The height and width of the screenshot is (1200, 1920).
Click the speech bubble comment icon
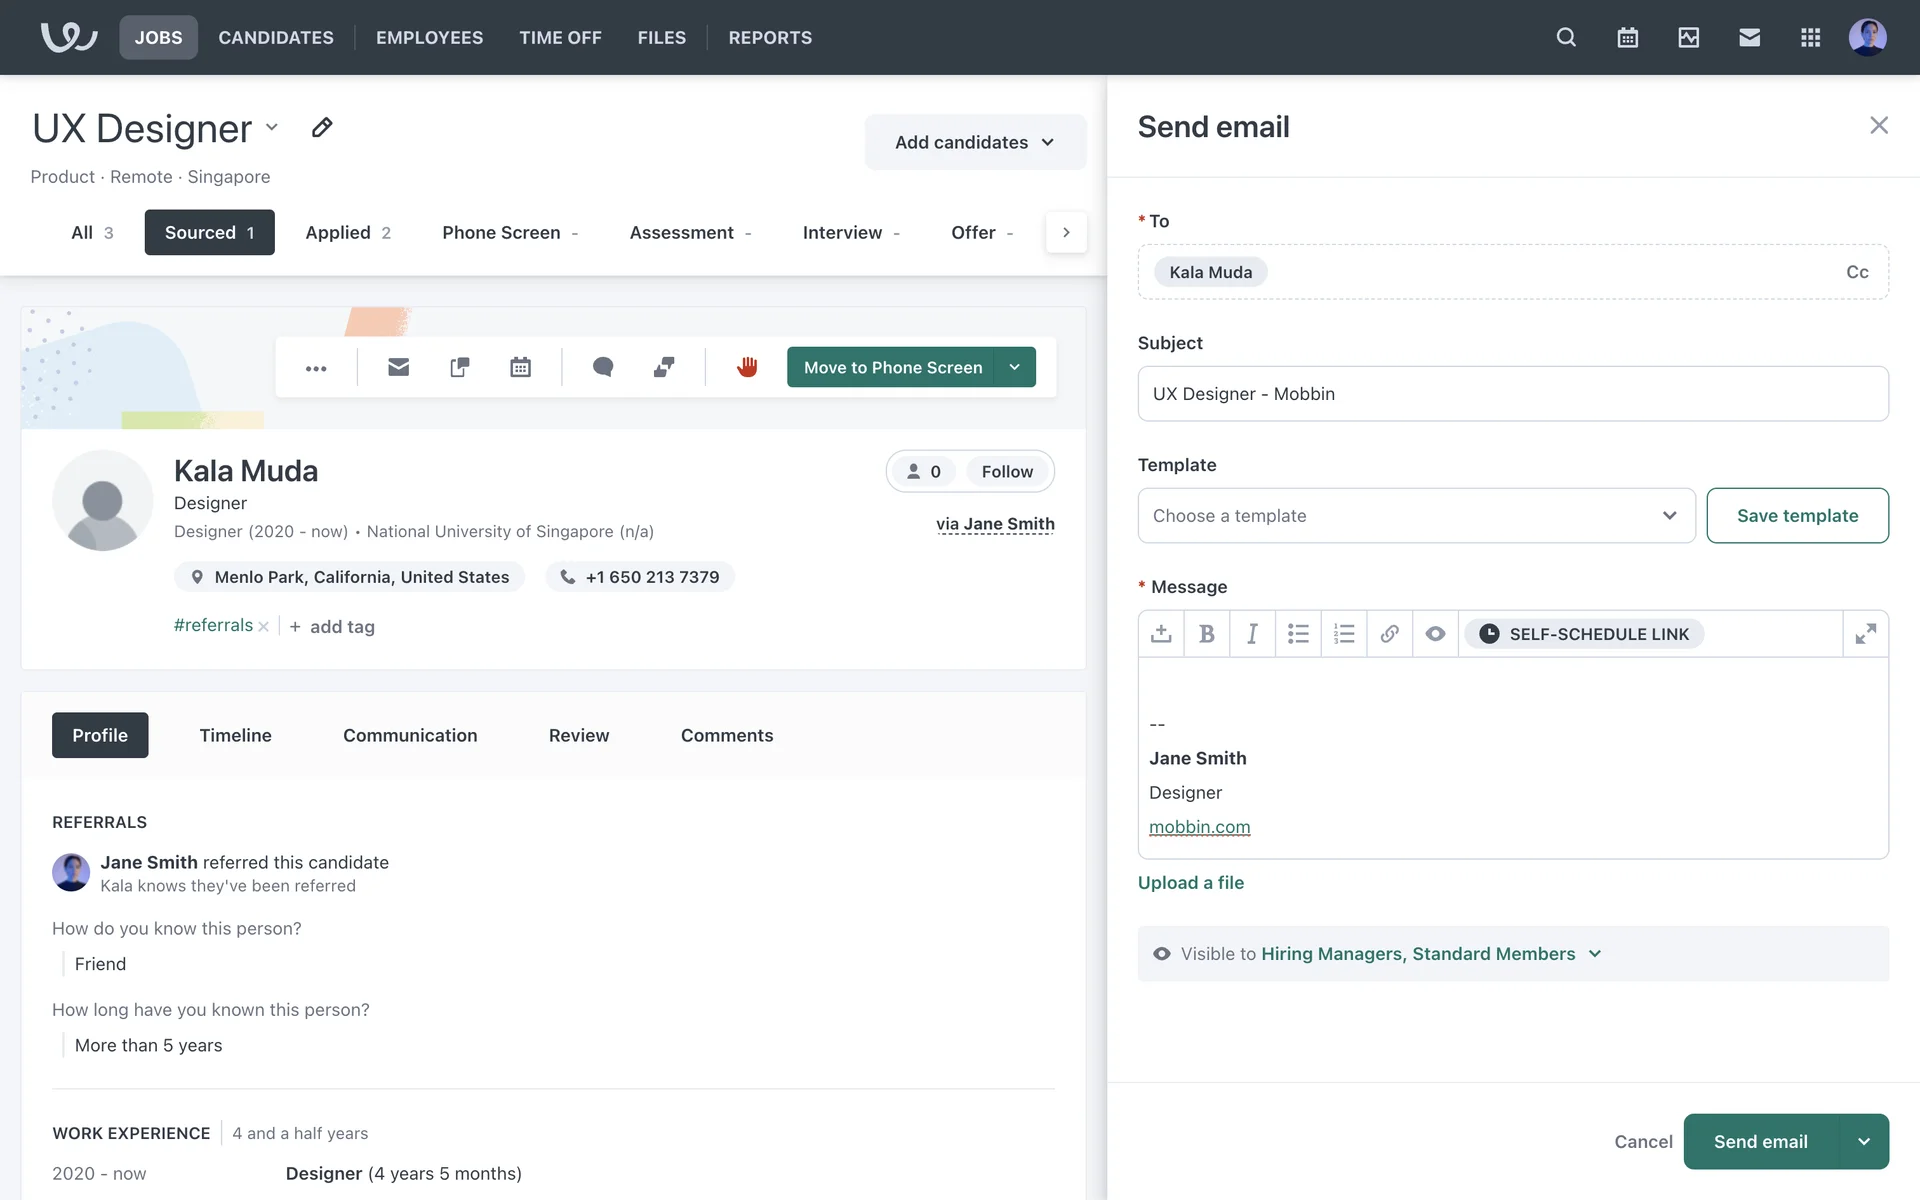(x=602, y=367)
